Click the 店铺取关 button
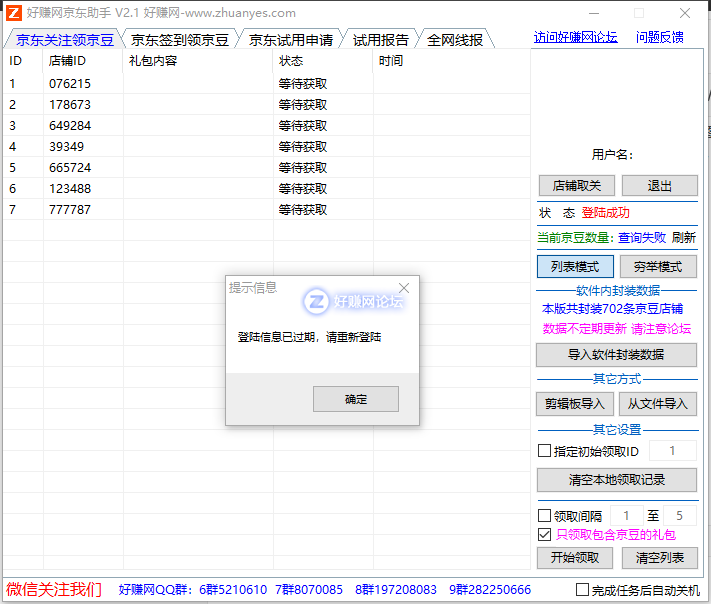The height and width of the screenshot is (604, 711). point(576,185)
